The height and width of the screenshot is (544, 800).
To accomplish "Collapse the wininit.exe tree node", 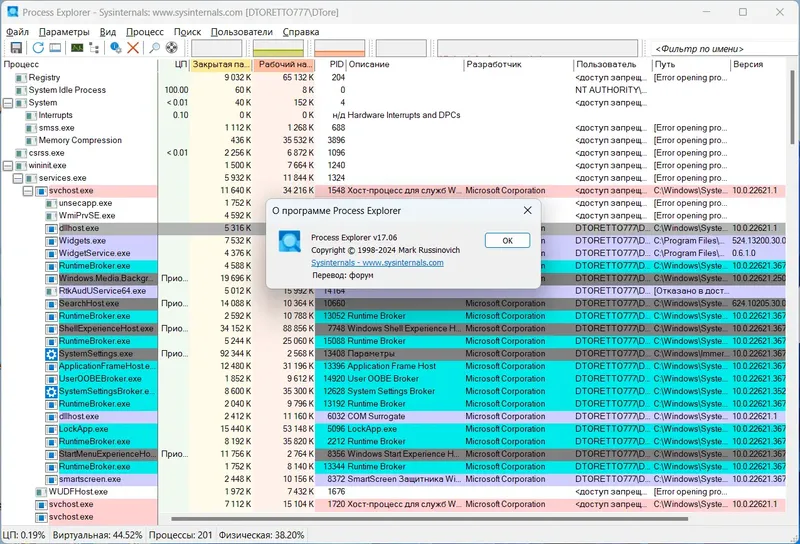I will click(8, 165).
